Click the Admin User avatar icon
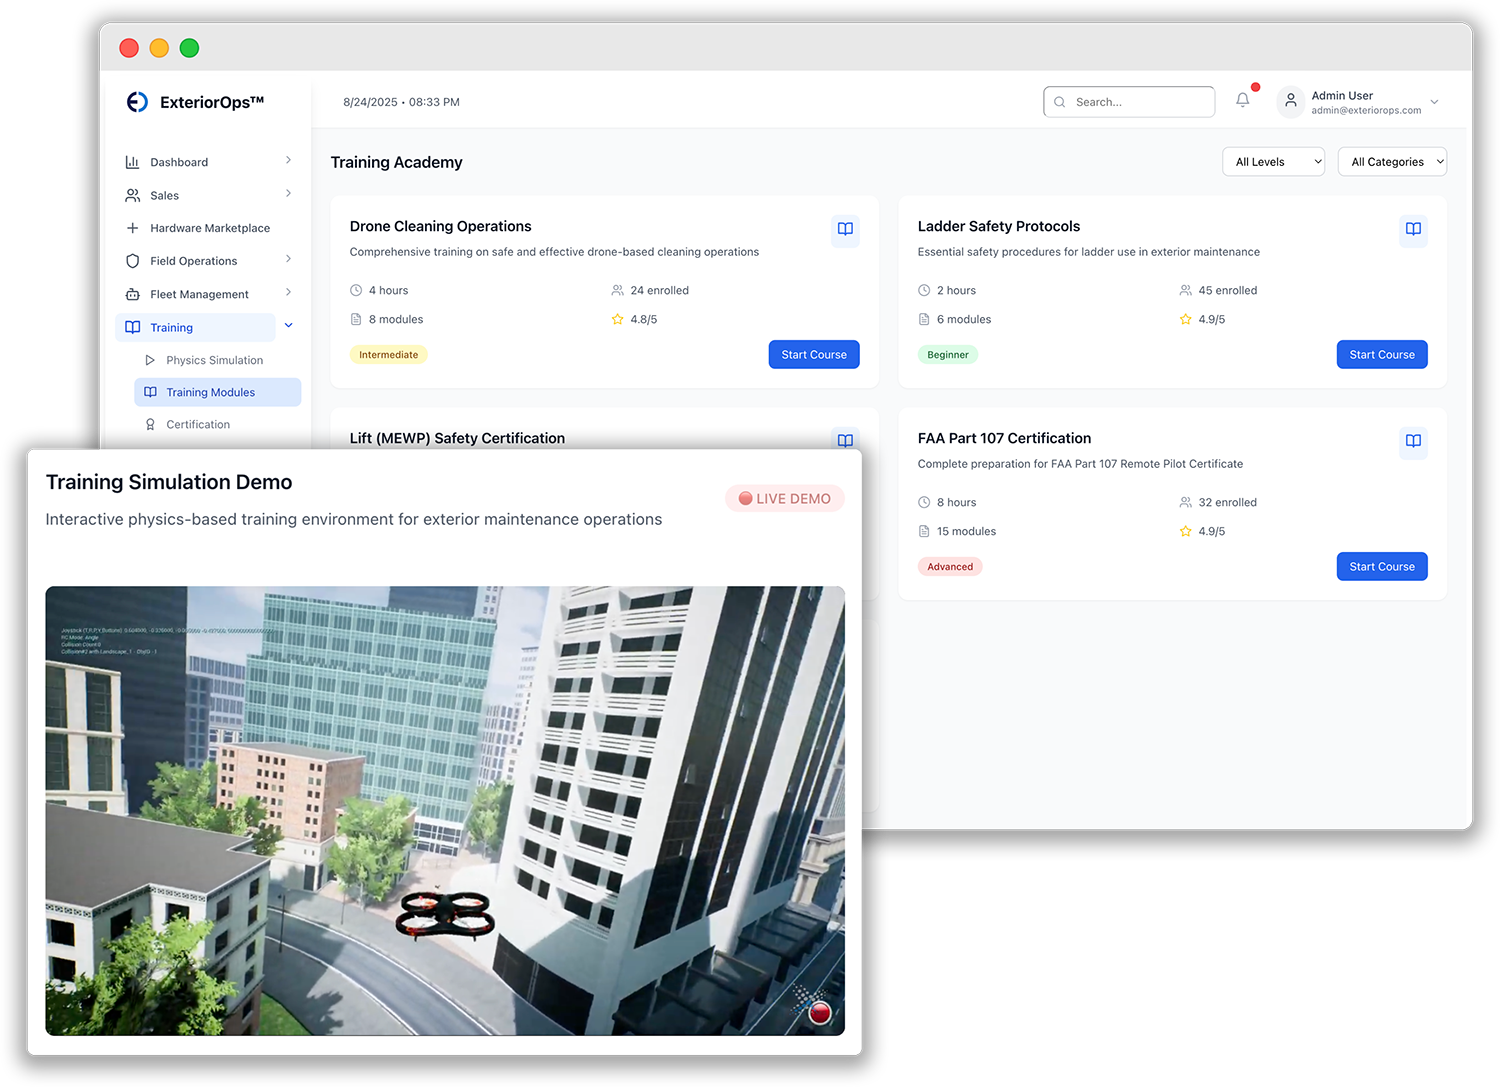The image size is (1500, 1087). click(x=1291, y=101)
